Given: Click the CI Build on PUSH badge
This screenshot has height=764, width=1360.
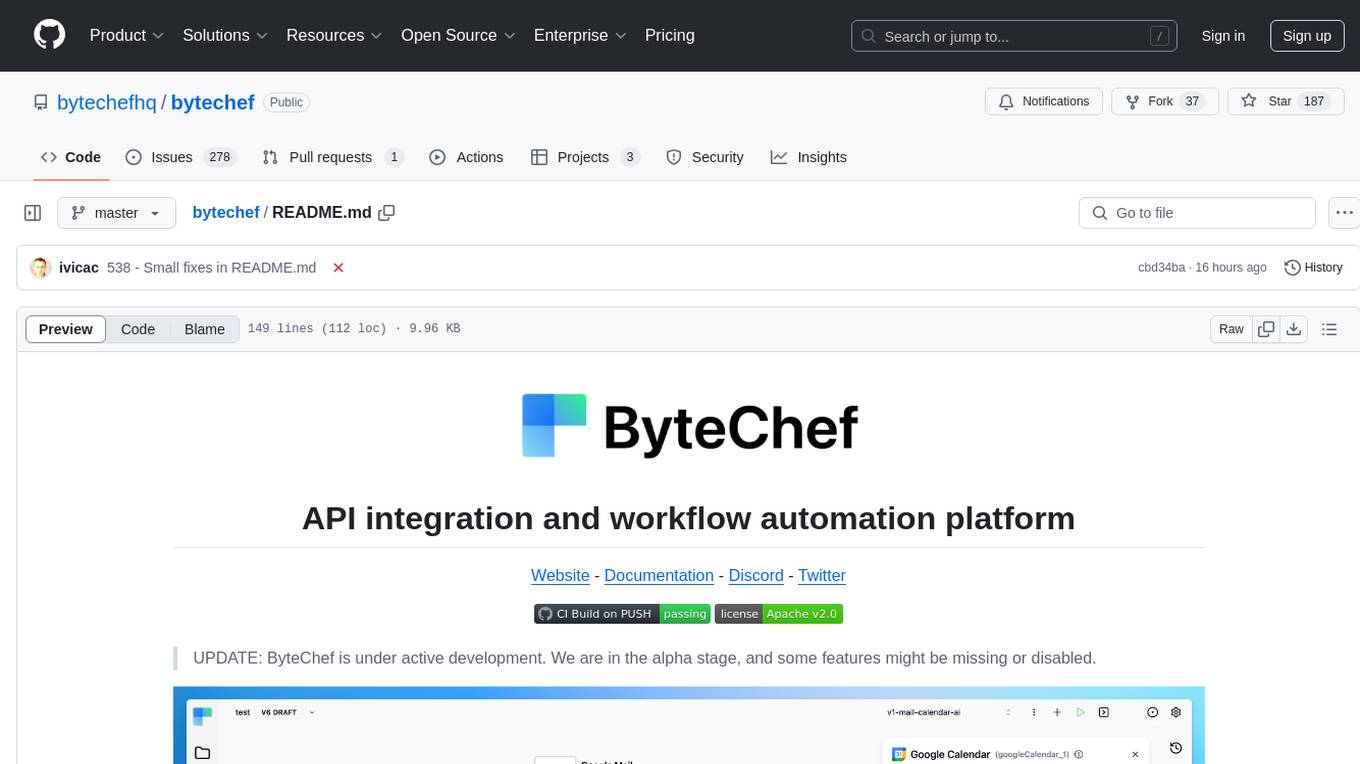Looking at the screenshot, I should coord(622,614).
